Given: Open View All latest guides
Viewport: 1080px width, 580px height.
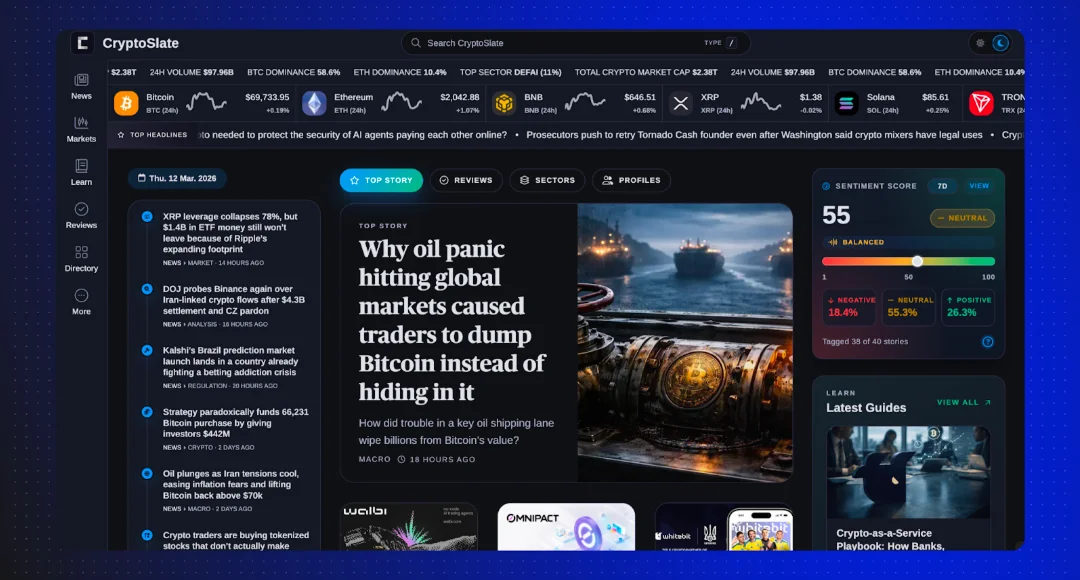Looking at the screenshot, I should pos(964,402).
